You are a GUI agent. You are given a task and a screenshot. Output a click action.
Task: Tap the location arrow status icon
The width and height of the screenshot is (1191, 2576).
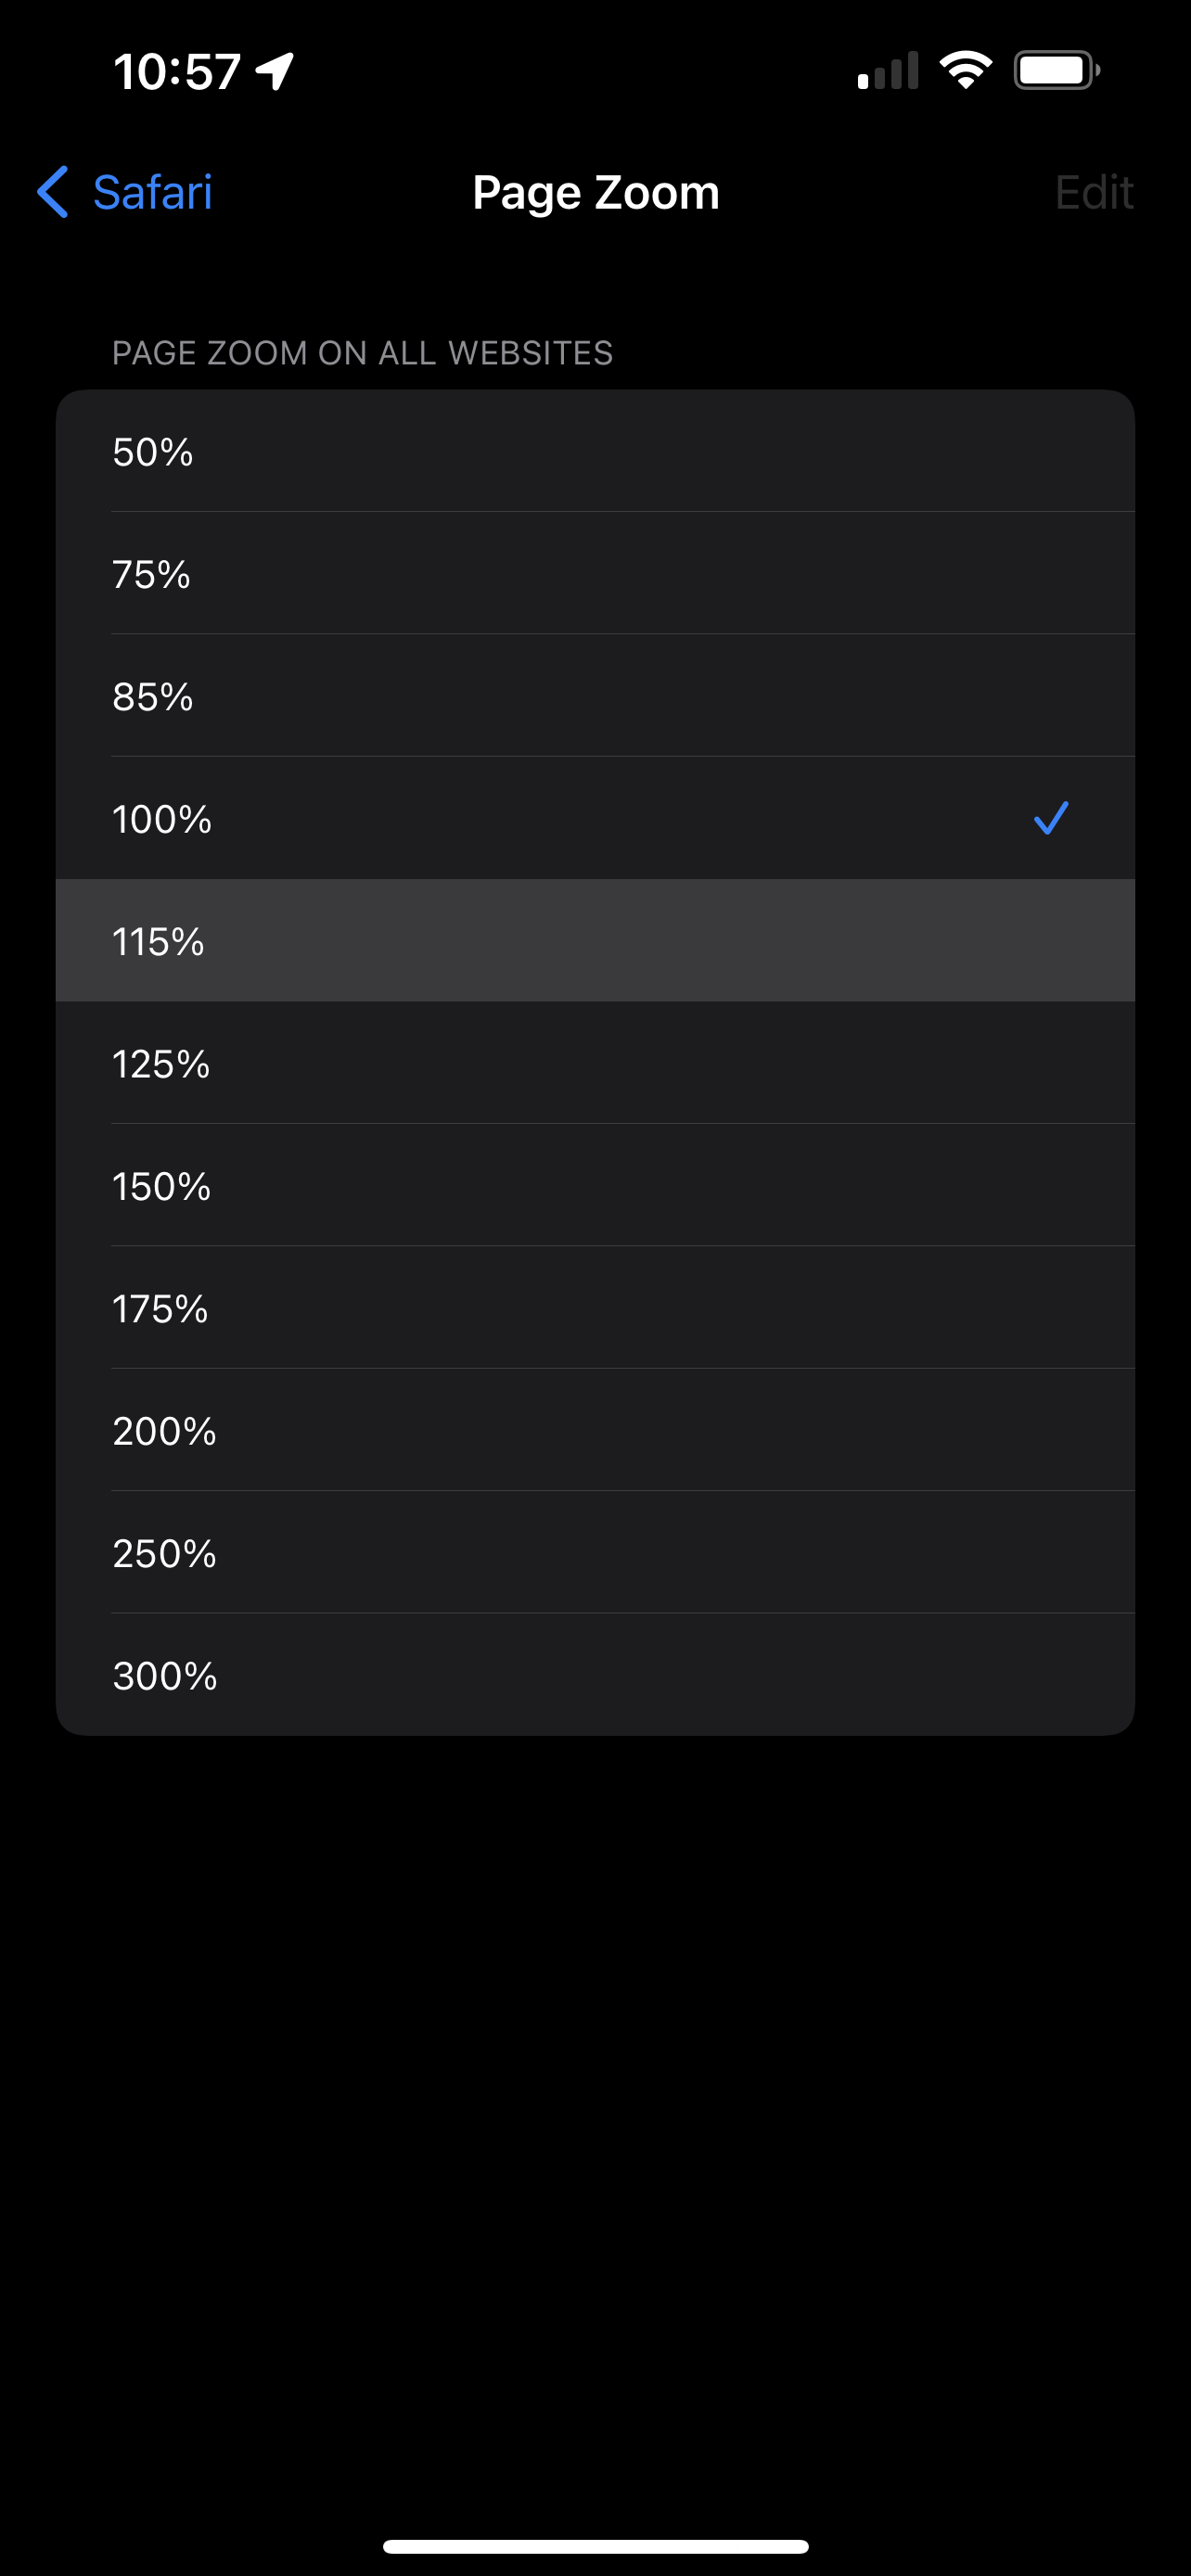click(275, 70)
